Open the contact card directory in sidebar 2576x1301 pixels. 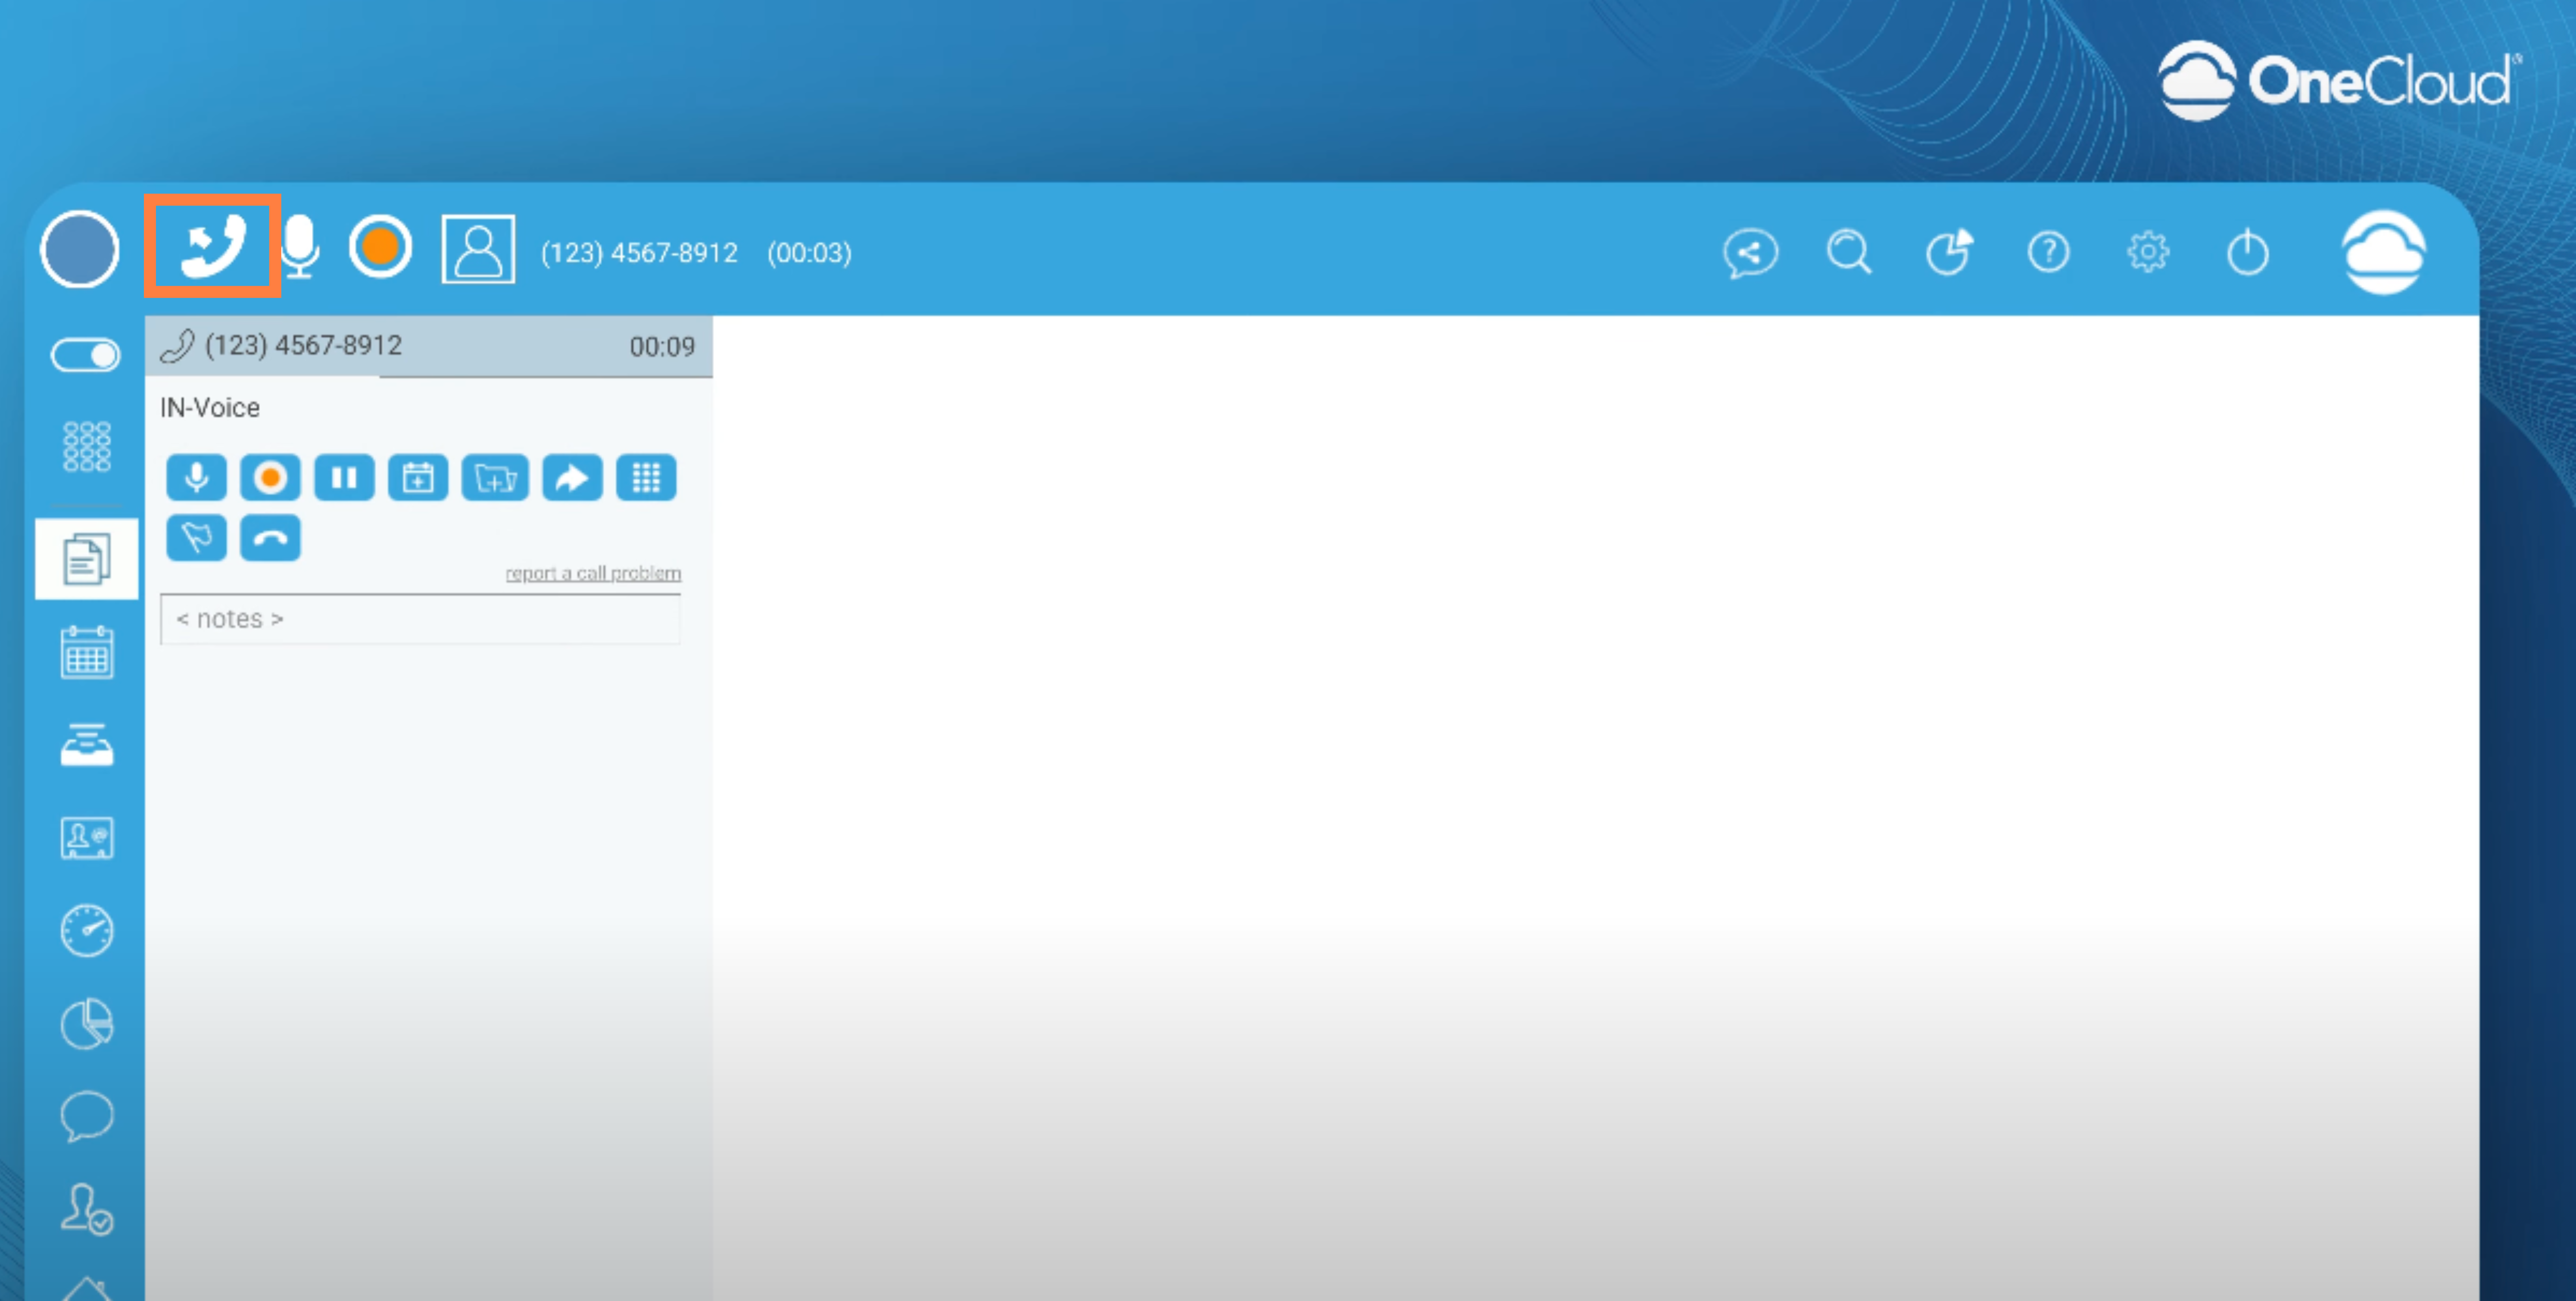(87, 838)
